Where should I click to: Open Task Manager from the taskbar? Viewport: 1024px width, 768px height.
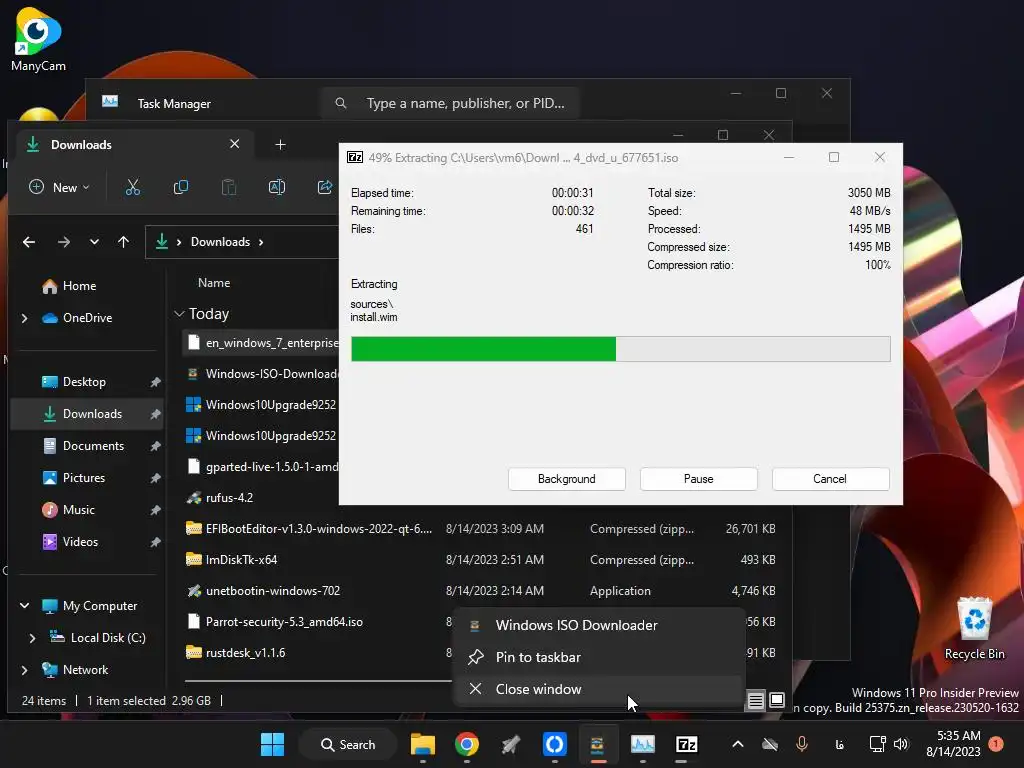642,744
